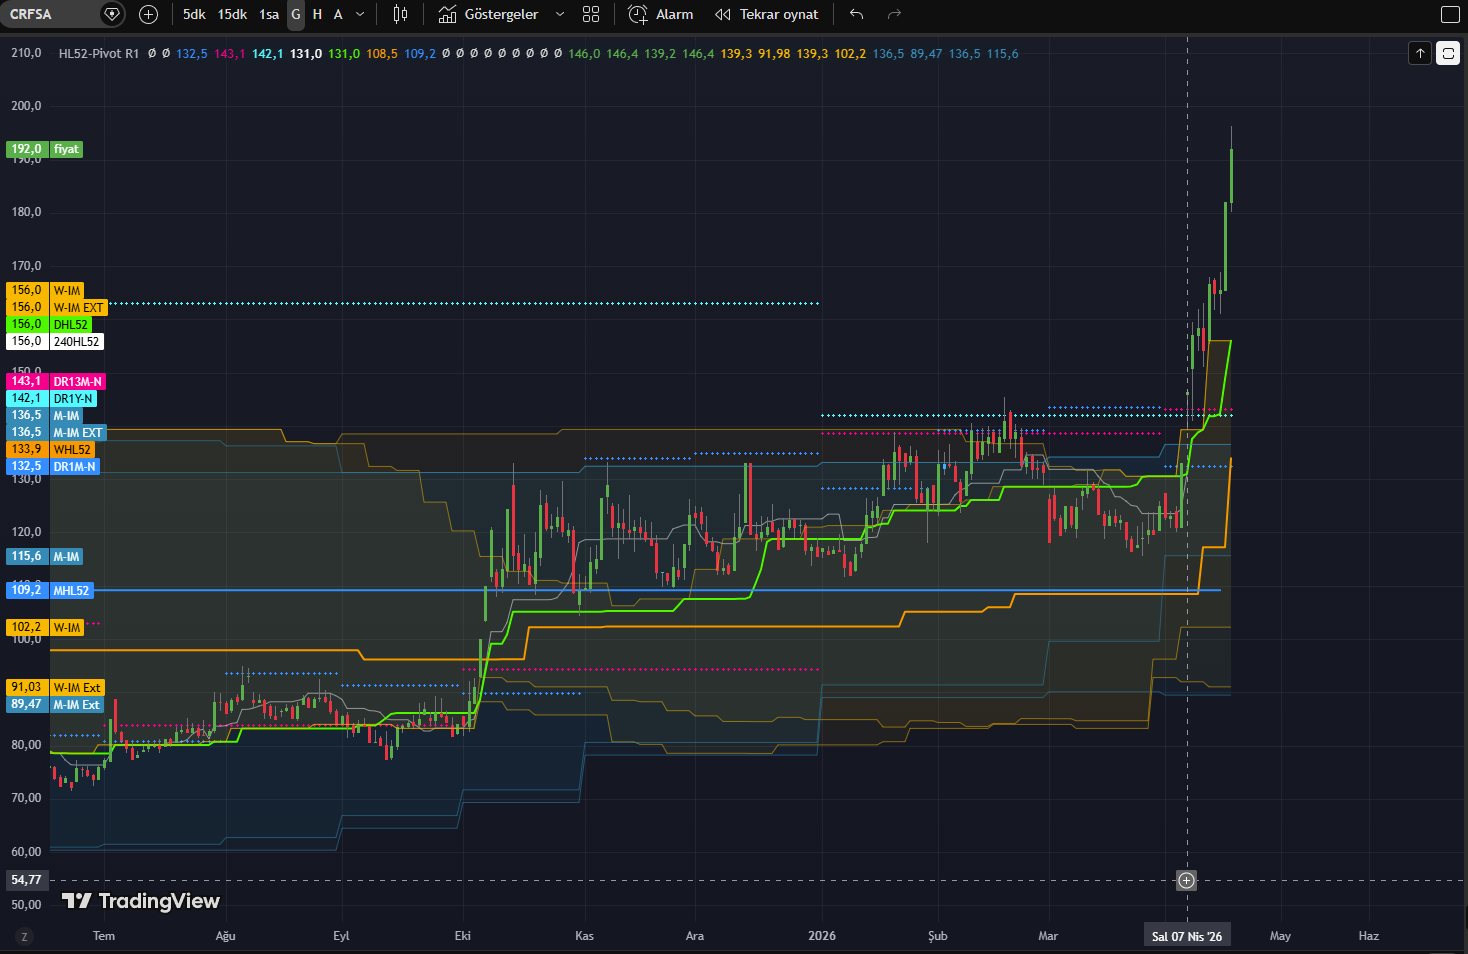Open the Göstergeler indicators dialog
The height and width of the screenshot is (954, 1468).
(x=488, y=14)
